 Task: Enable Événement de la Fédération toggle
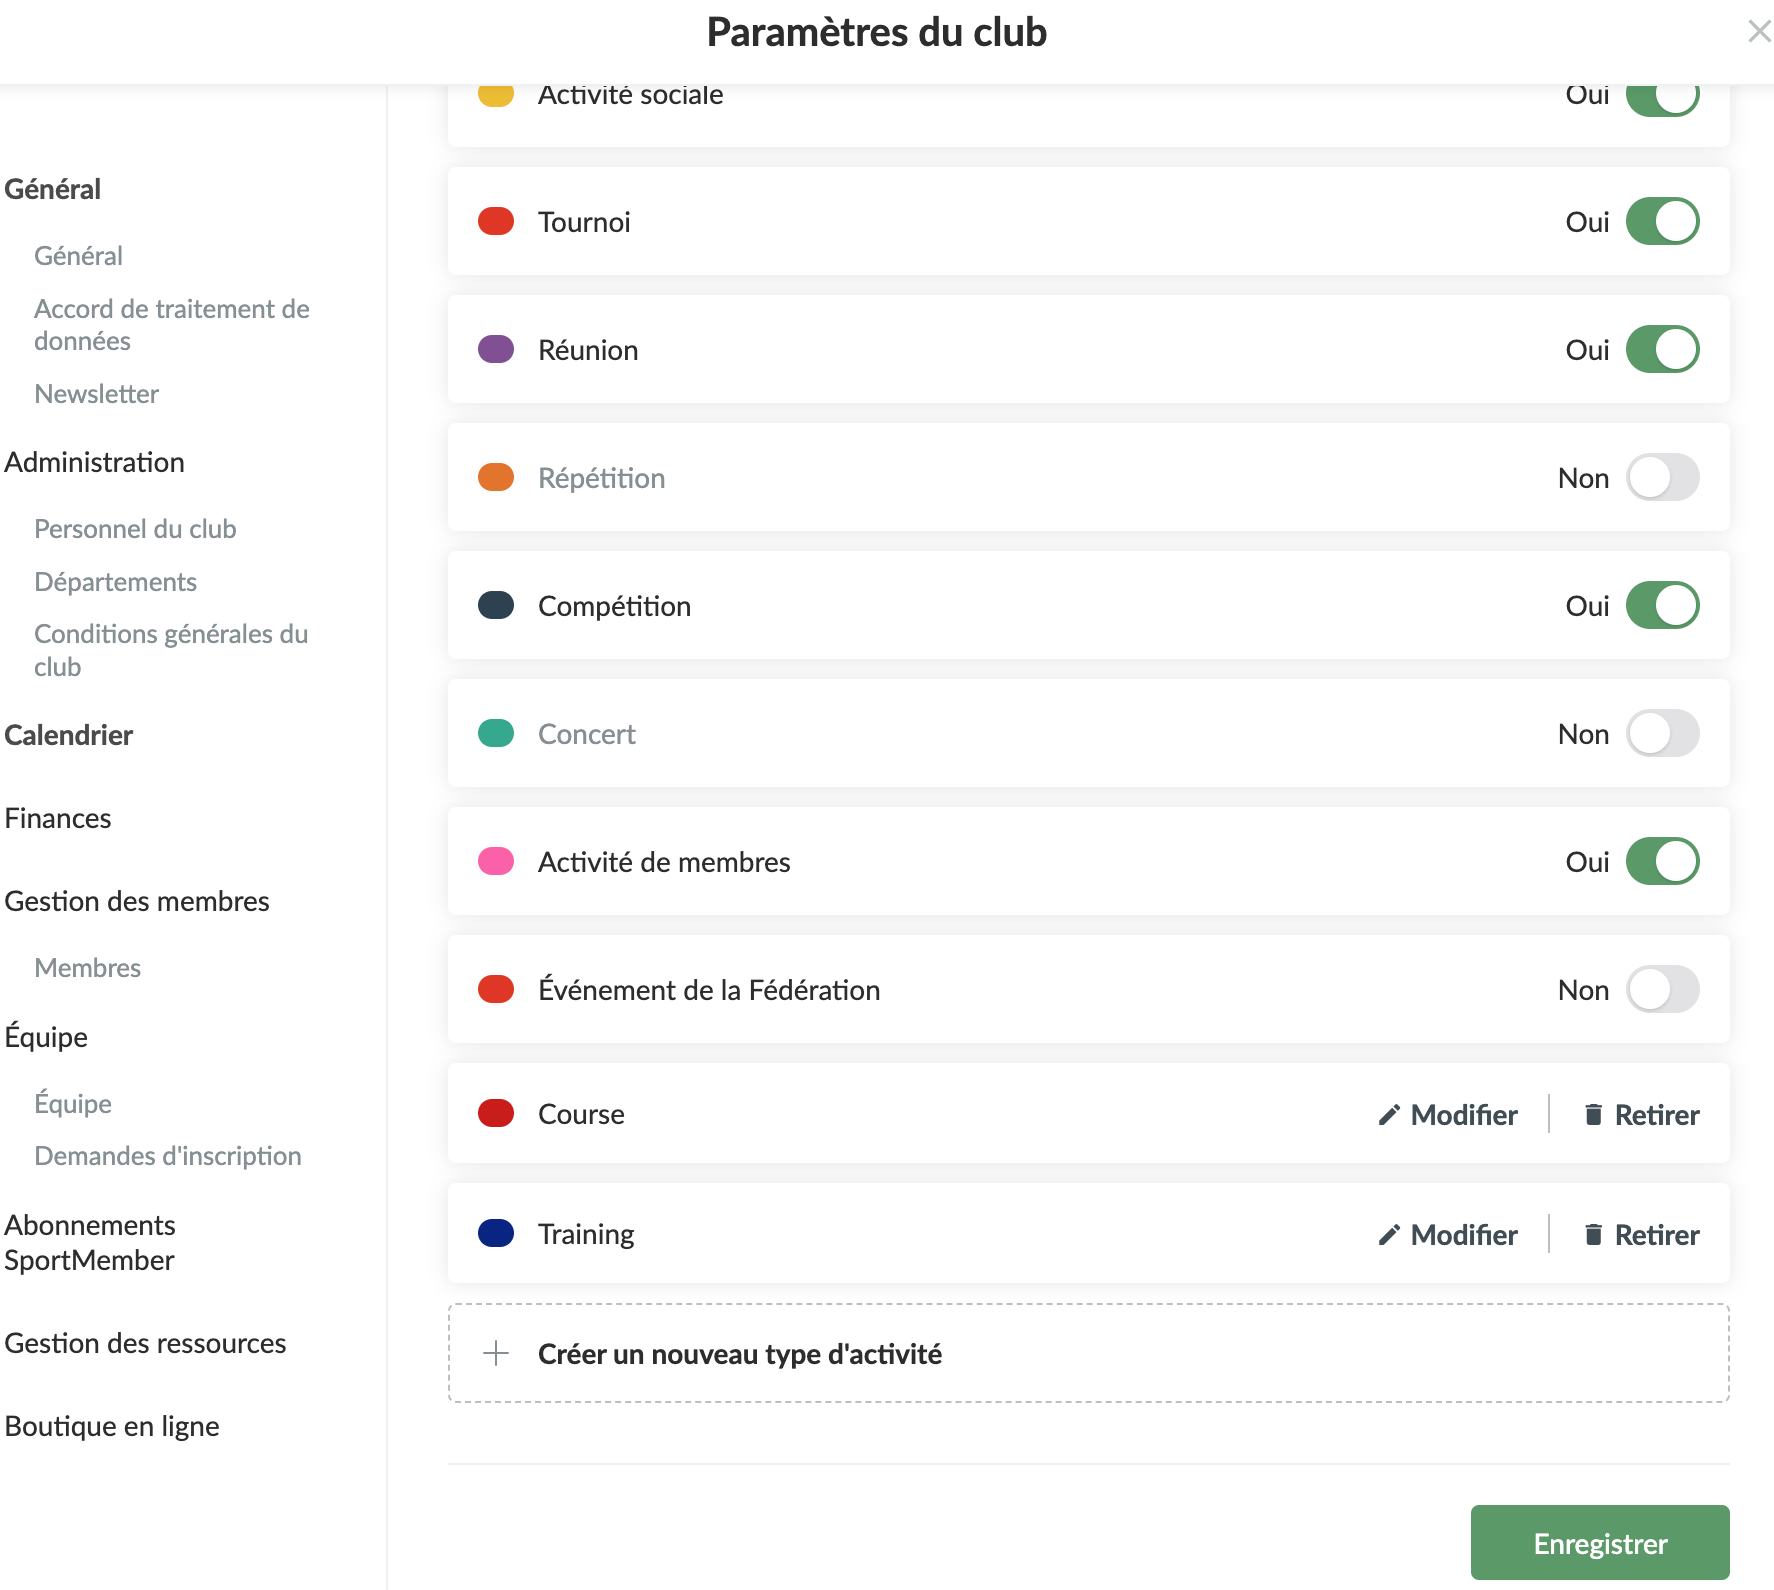(x=1662, y=990)
